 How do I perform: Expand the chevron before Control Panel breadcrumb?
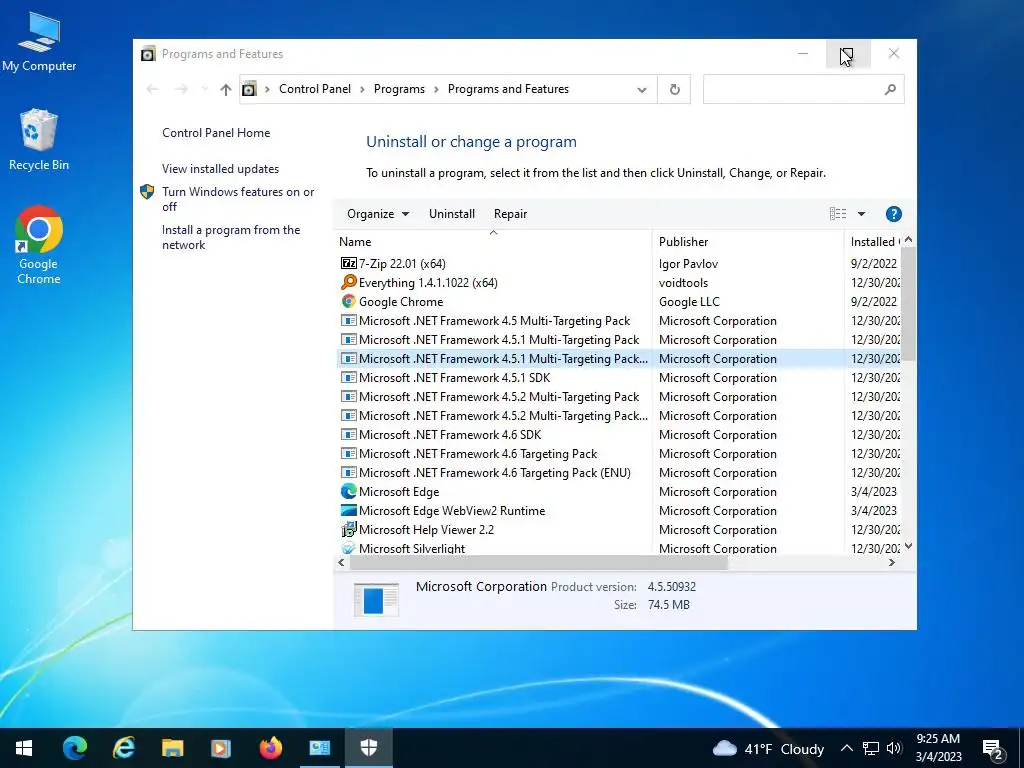coord(267,89)
